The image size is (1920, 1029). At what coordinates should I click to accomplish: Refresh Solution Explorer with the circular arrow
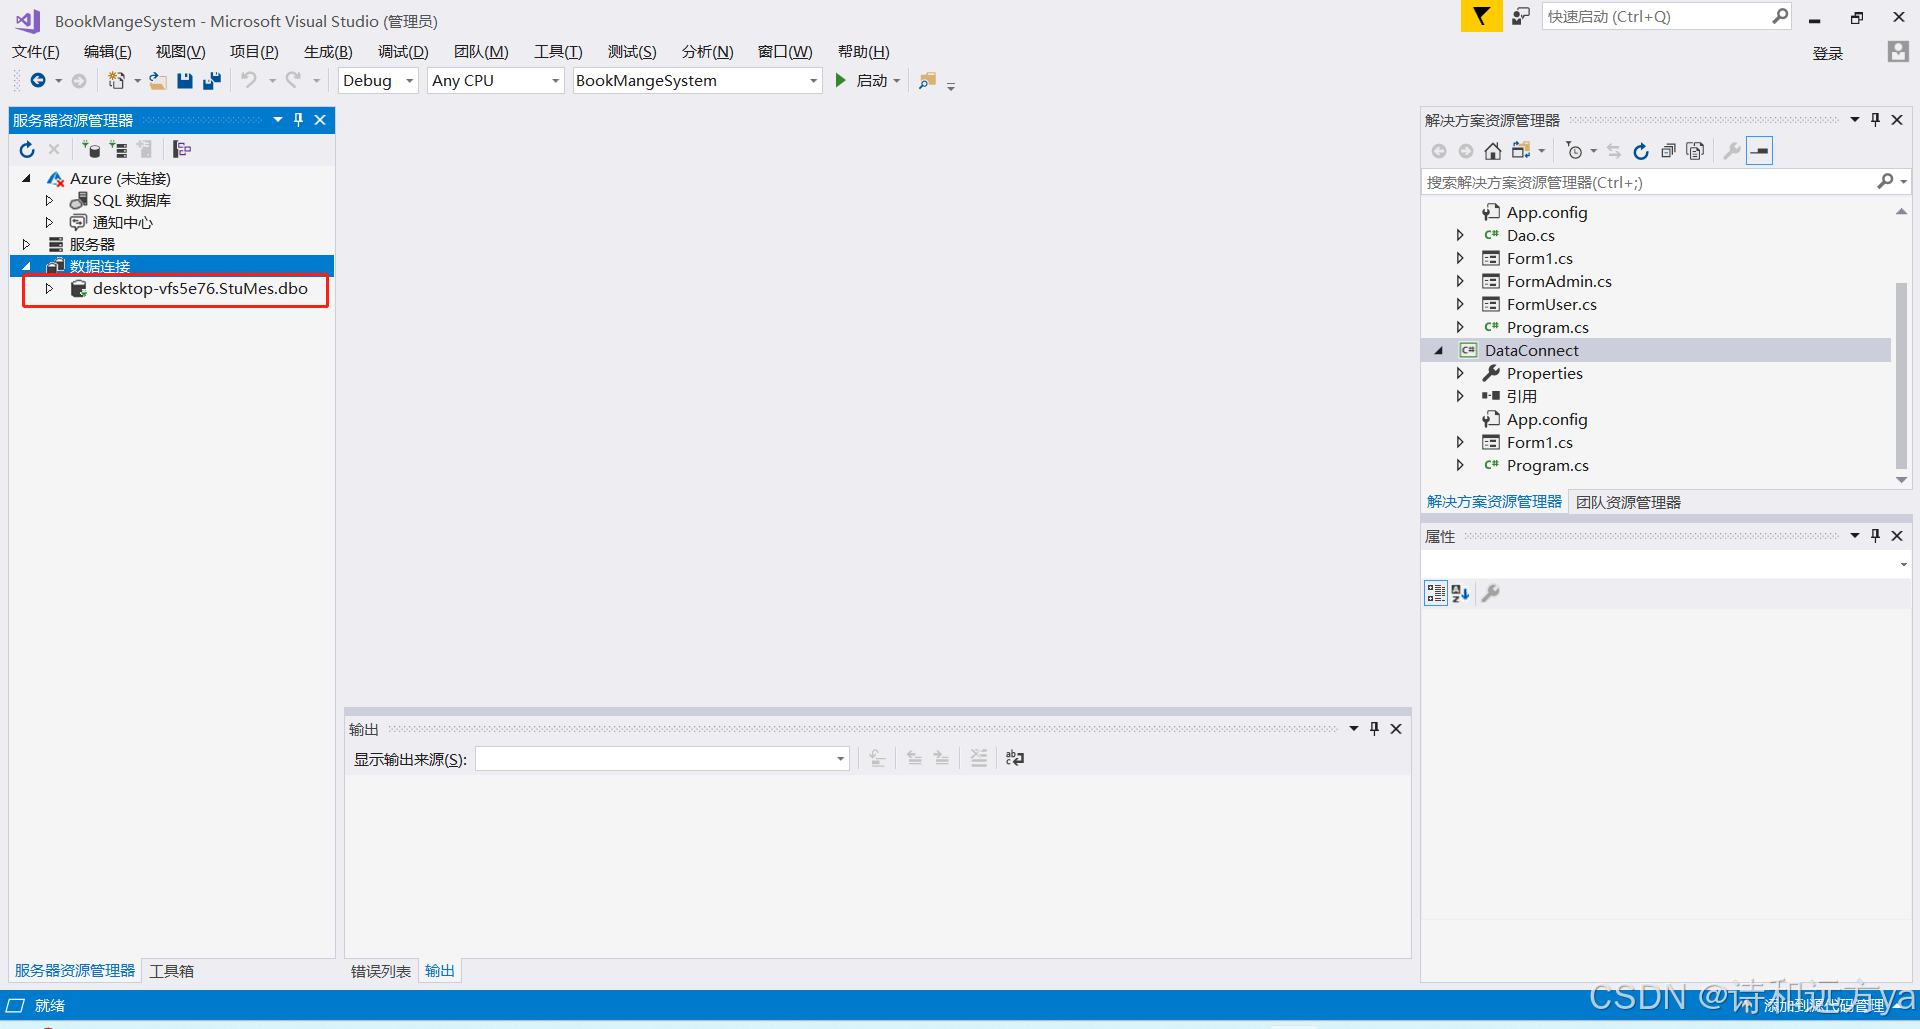[x=1641, y=151]
